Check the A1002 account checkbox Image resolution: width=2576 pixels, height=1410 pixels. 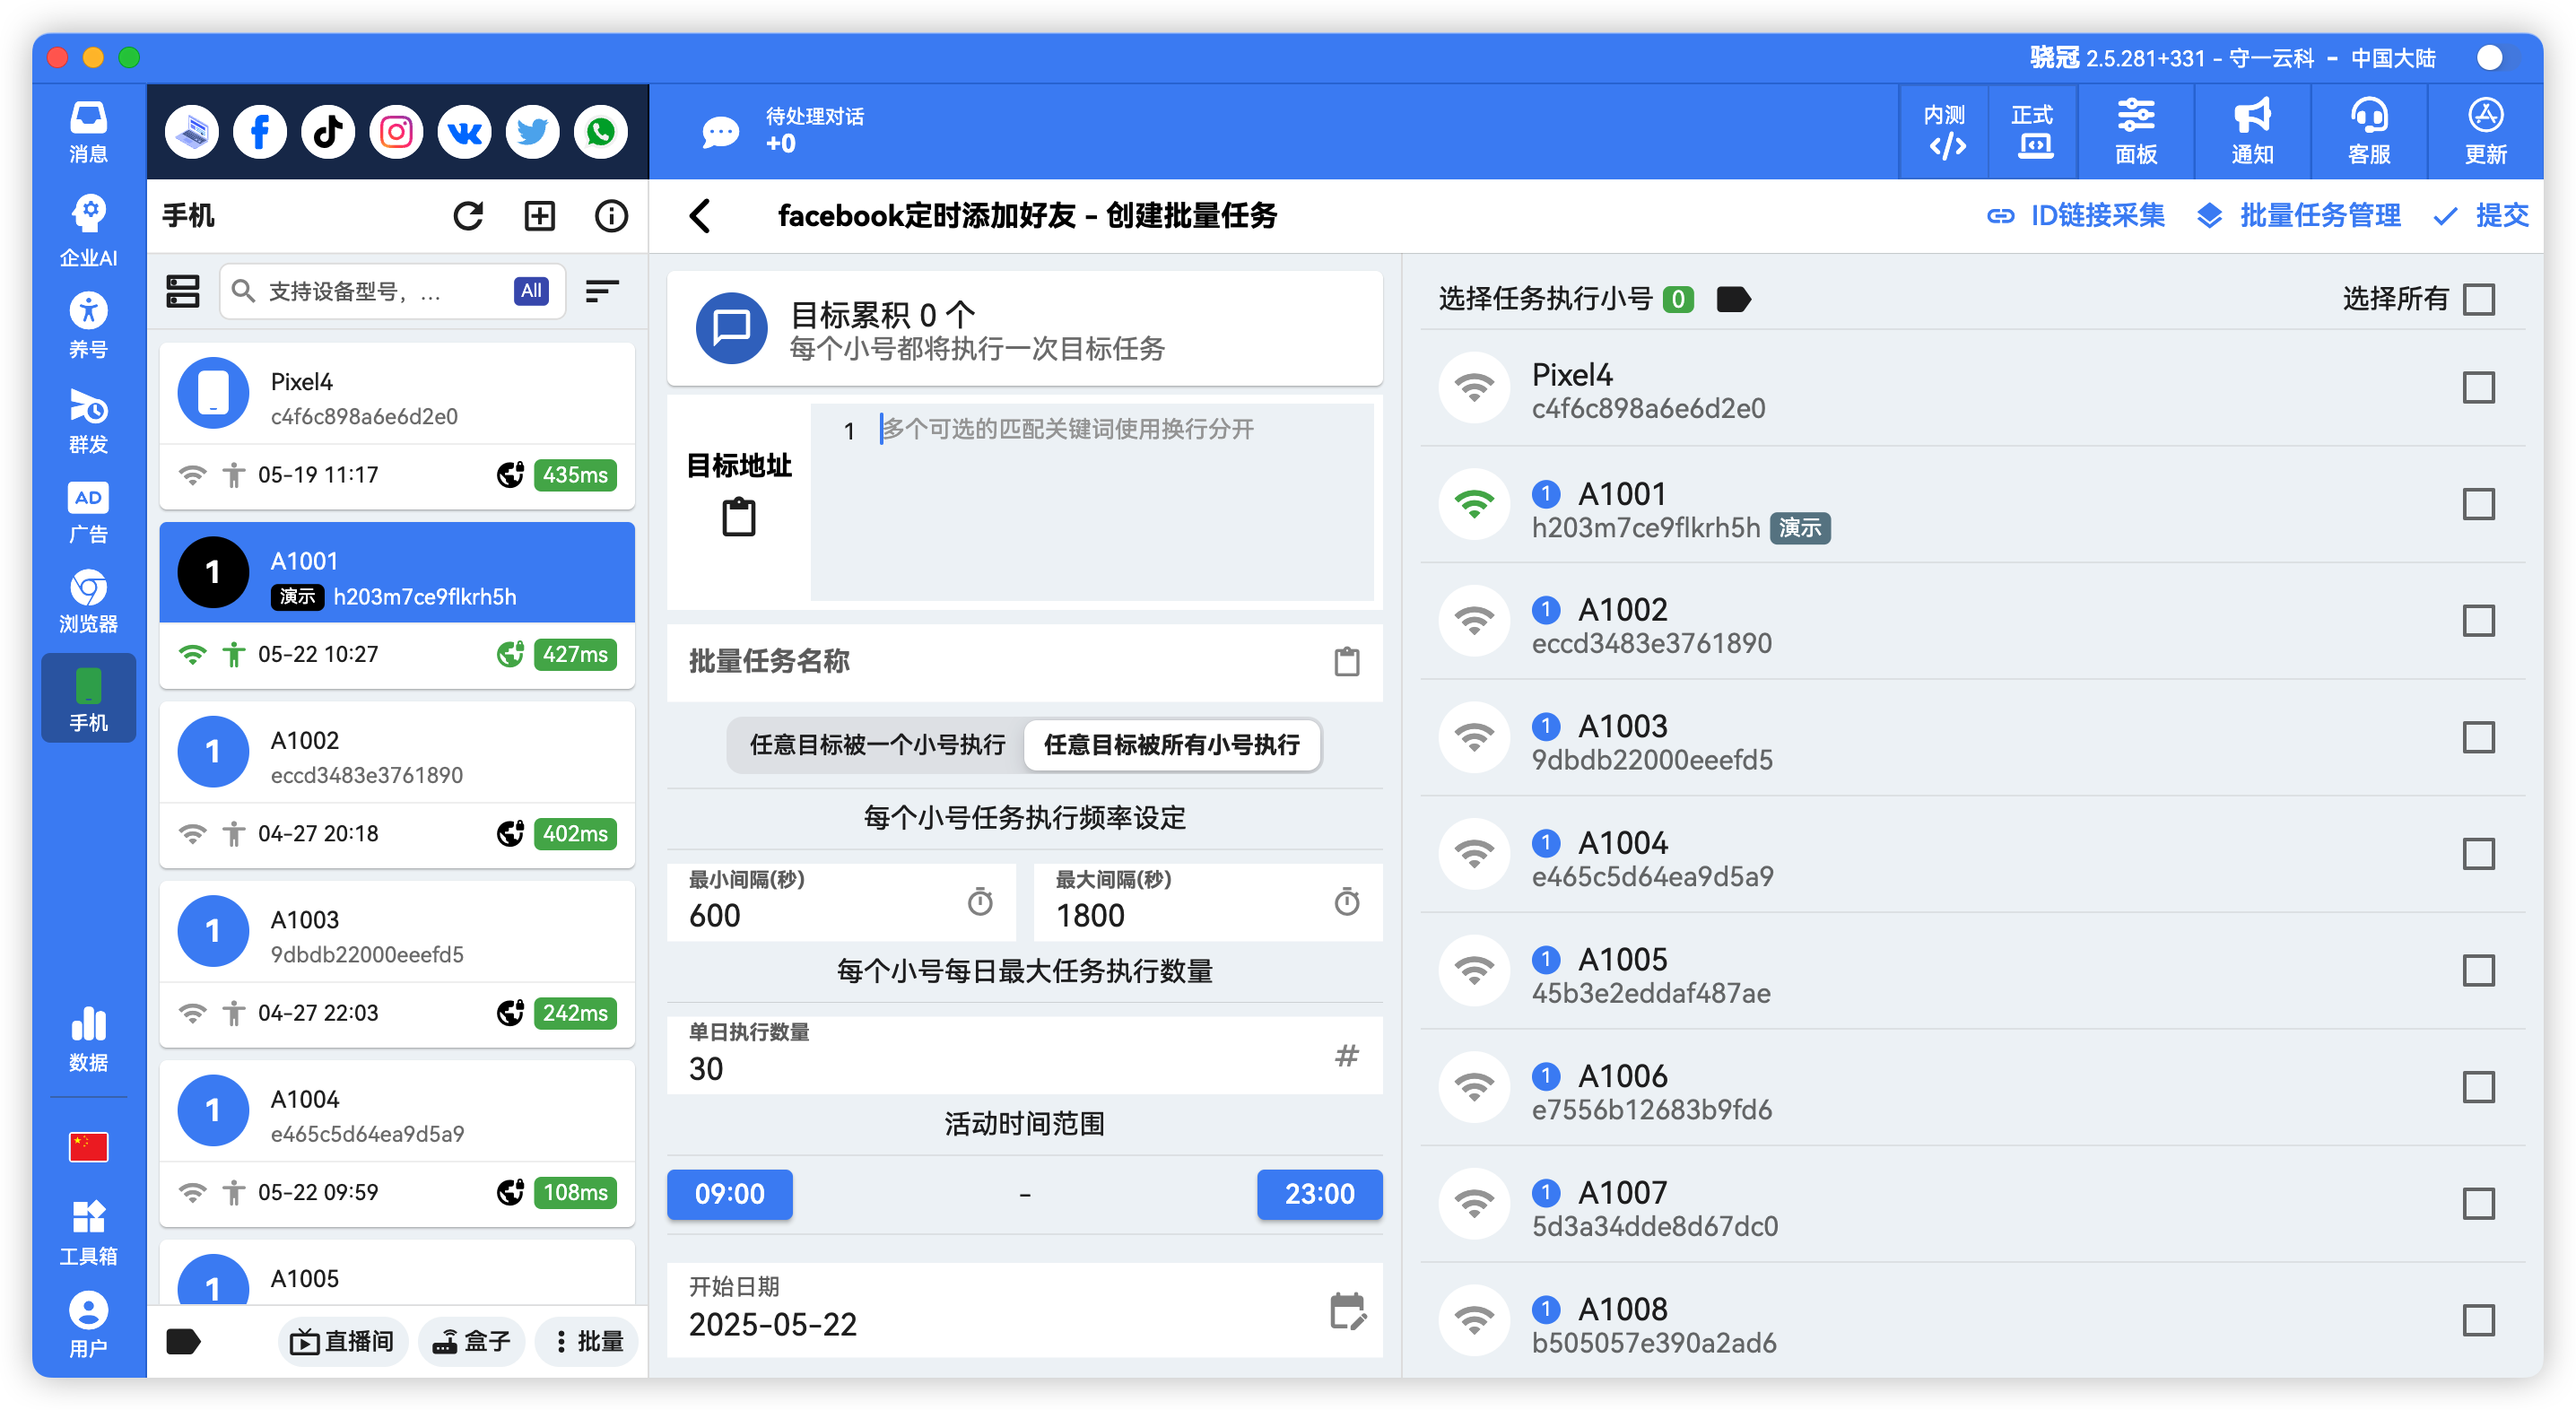tap(2479, 620)
